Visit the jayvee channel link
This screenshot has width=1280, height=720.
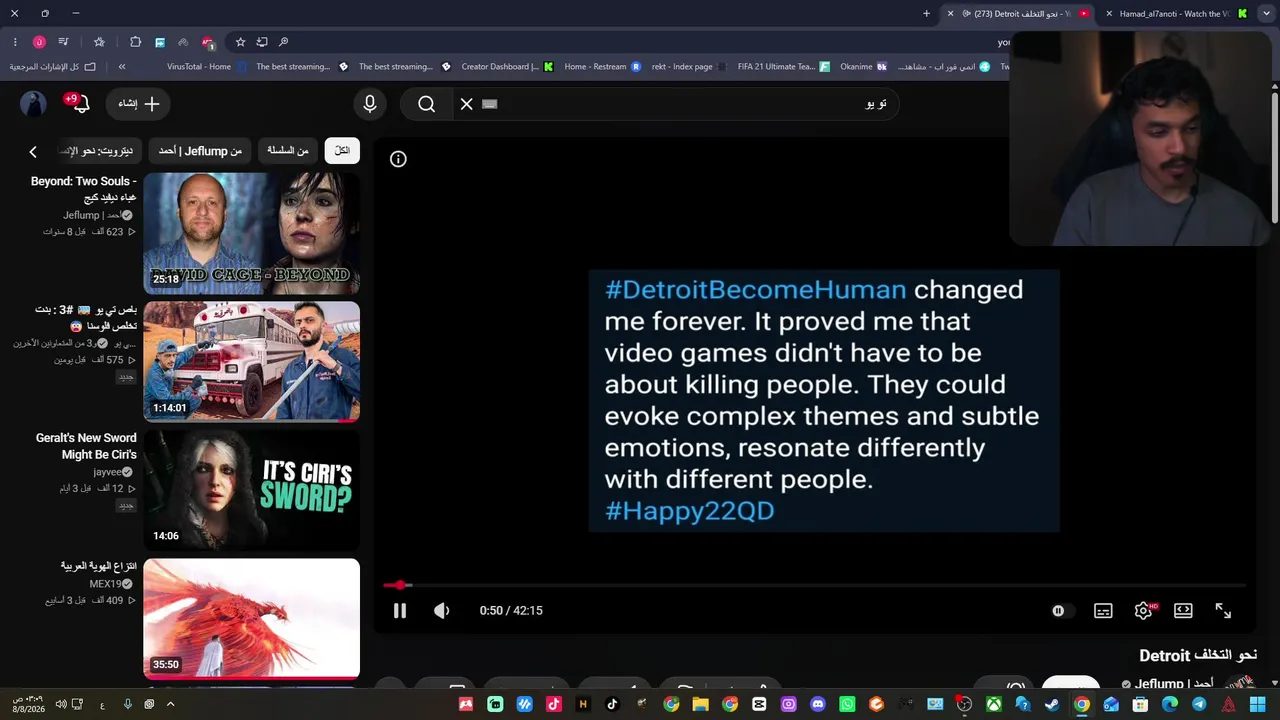coord(107,472)
